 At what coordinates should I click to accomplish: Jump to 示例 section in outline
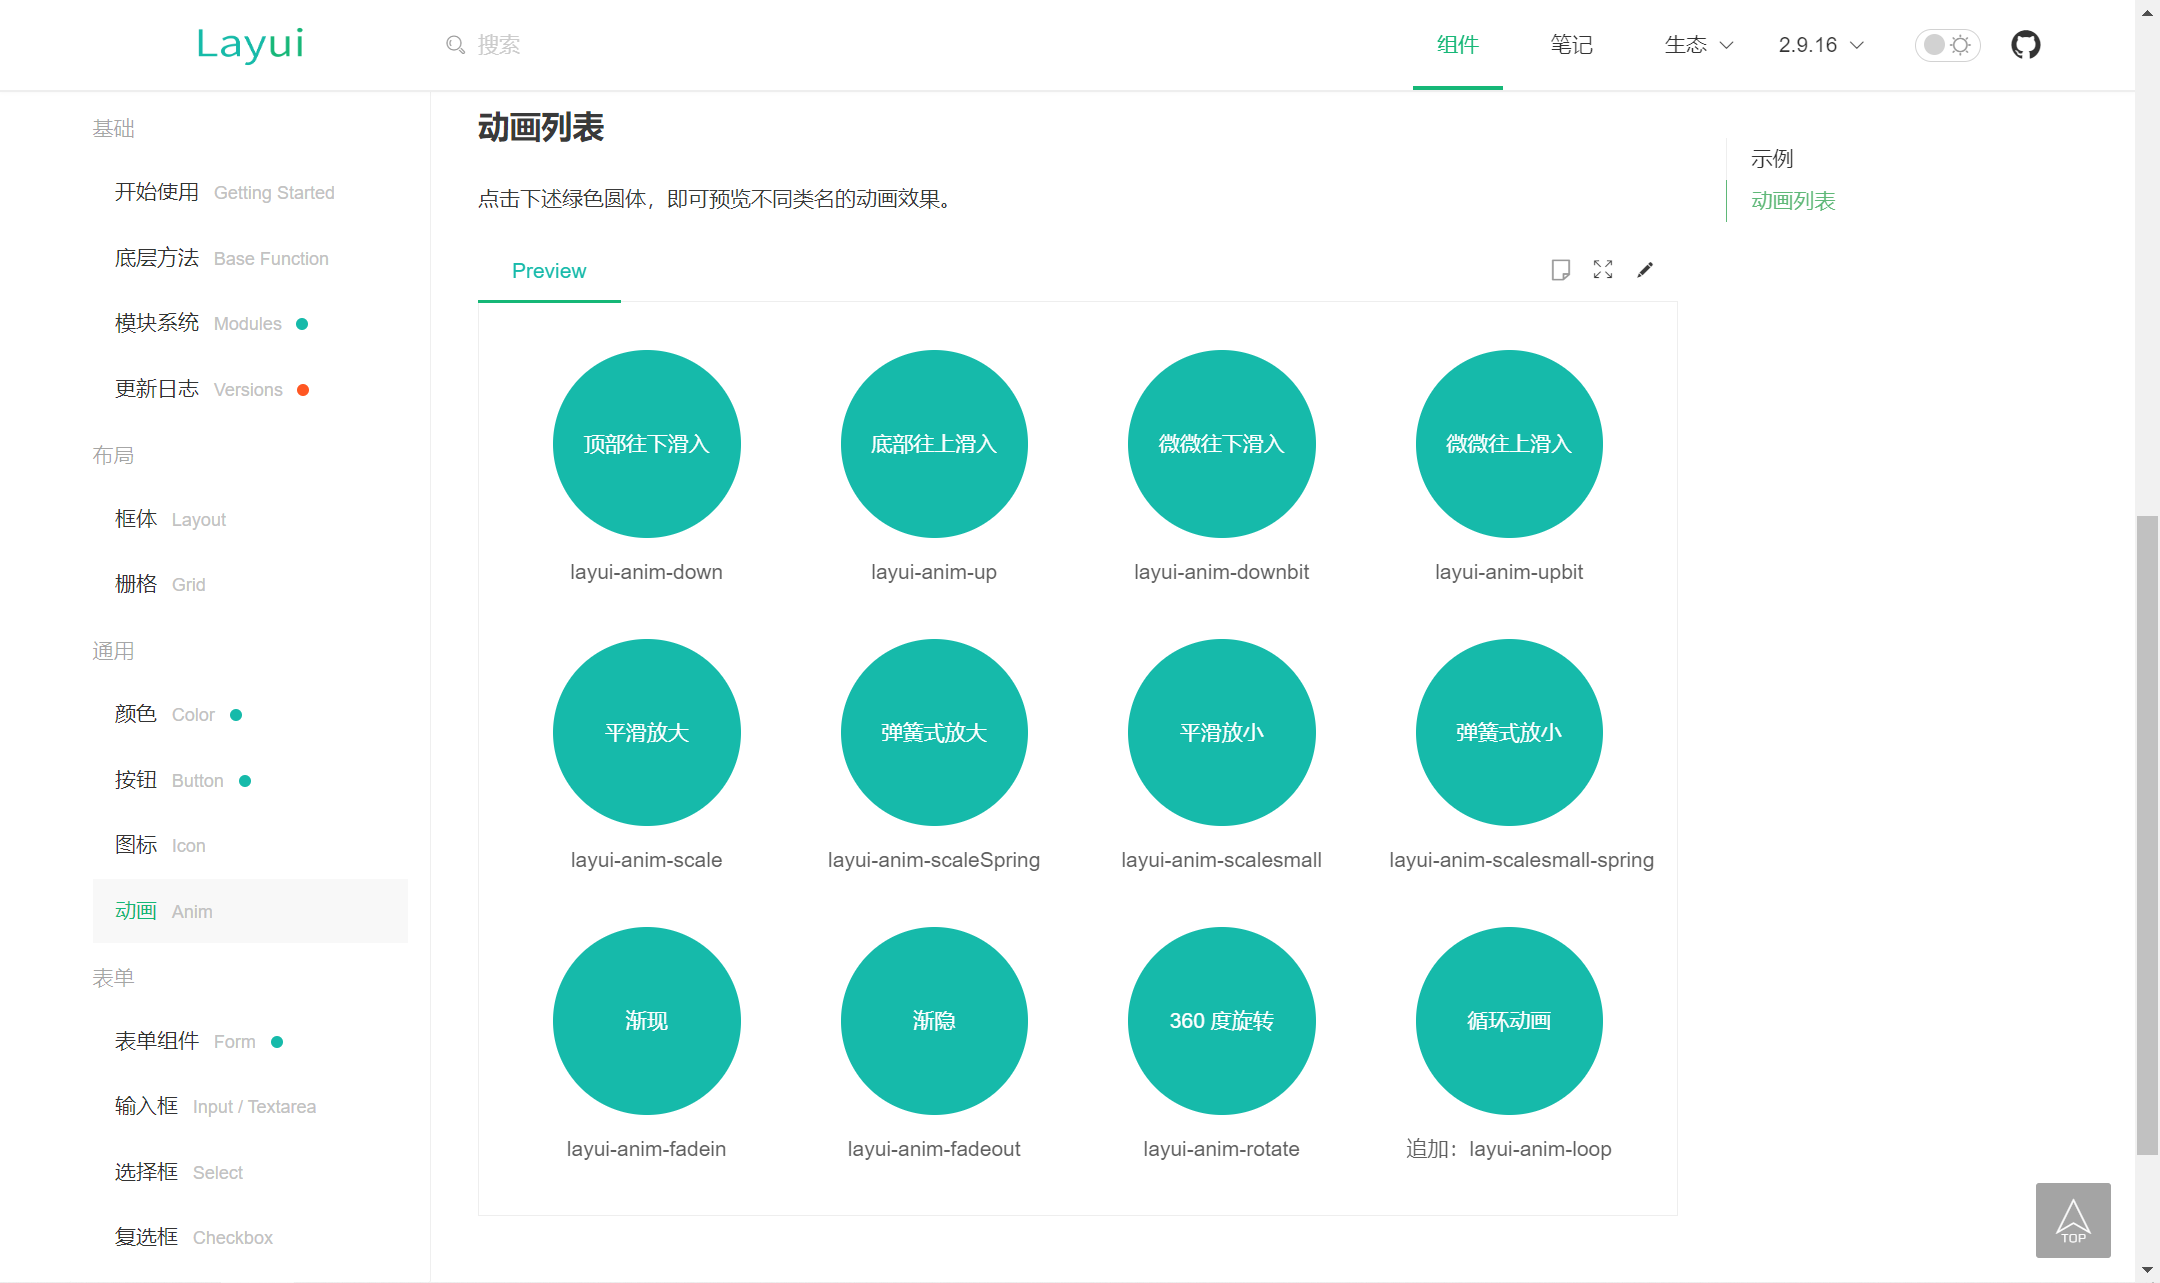coord(1772,159)
